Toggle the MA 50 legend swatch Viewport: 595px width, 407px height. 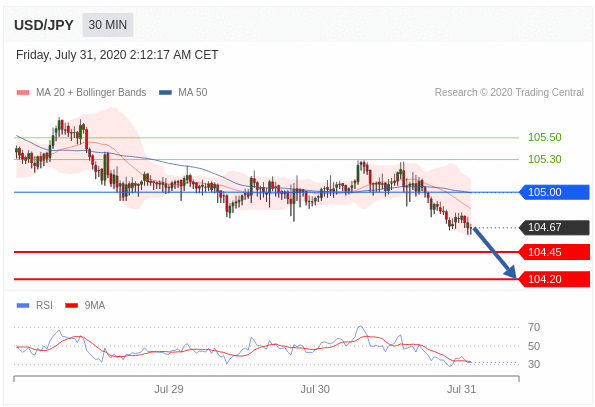pyautogui.click(x=165, y=92)
